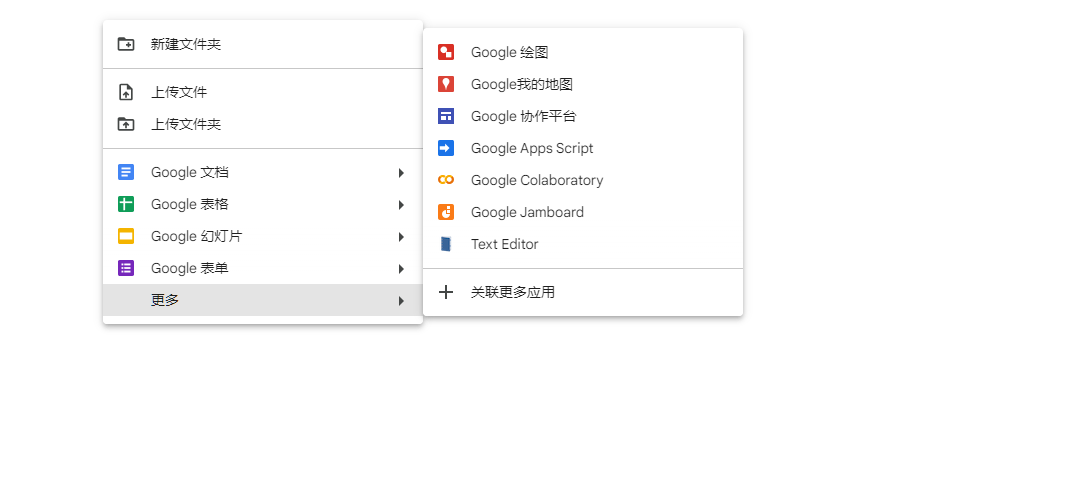Click the new folder icon
The image size is (1074, 479).
pyautogui.click(x=126, y=45)
